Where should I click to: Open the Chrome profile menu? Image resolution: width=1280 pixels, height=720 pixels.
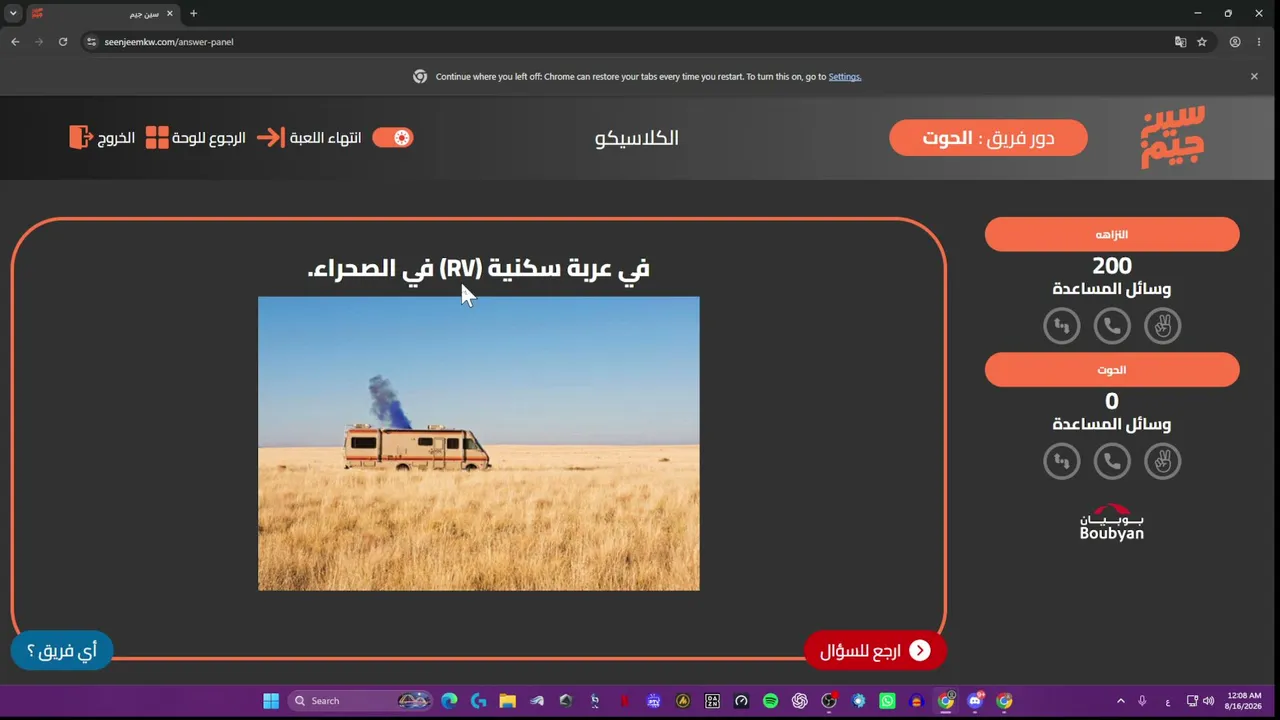1235,42
